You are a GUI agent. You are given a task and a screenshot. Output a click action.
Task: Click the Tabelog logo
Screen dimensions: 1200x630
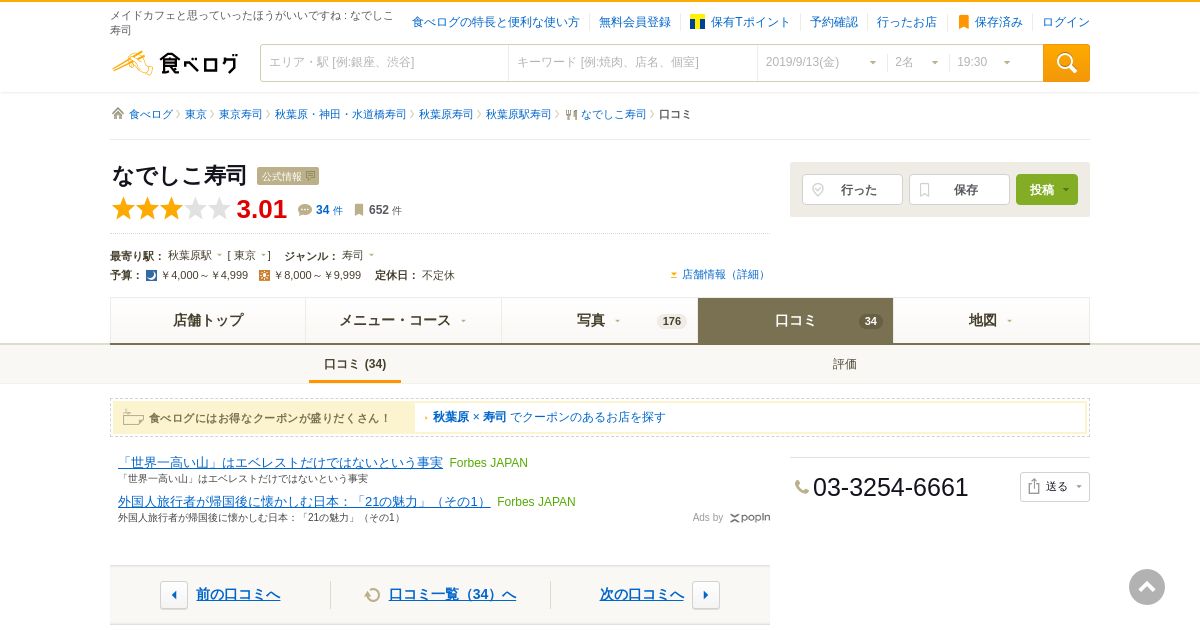175,63
